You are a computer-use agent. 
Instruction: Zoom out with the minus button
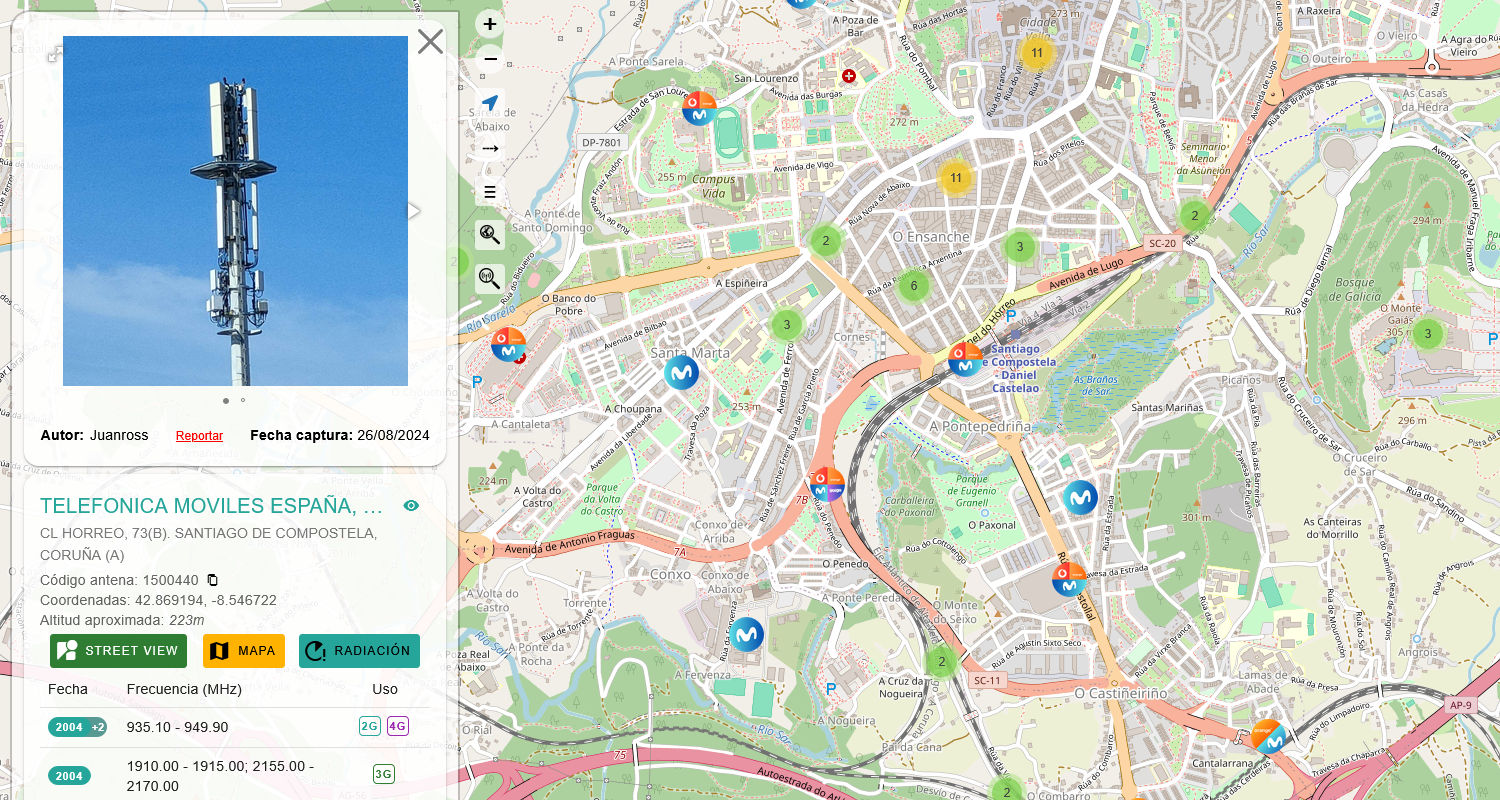490,60
